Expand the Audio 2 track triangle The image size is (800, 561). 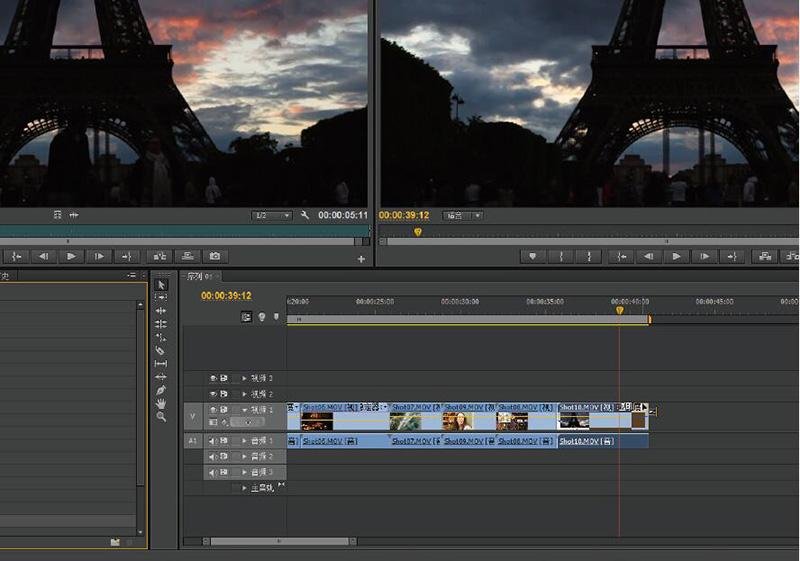tap(244, 456)
